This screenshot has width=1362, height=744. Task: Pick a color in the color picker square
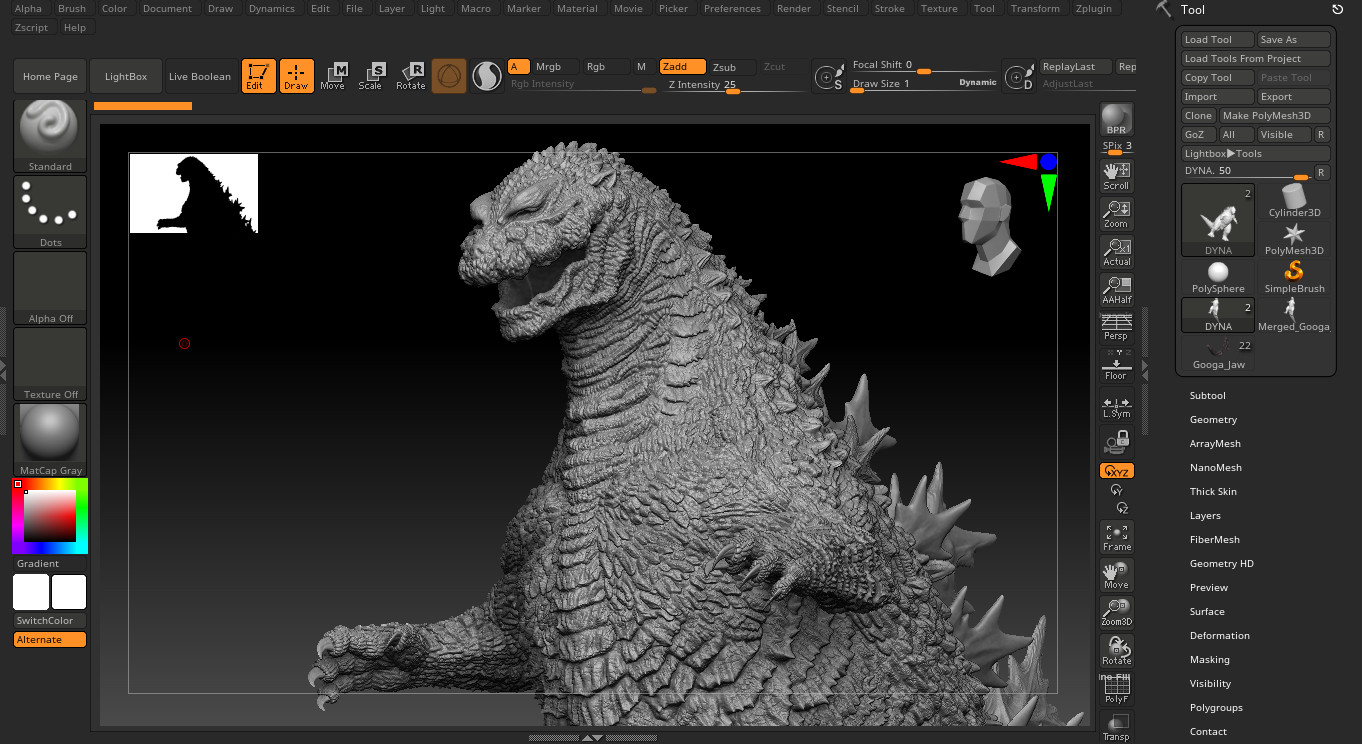(50, 516)
